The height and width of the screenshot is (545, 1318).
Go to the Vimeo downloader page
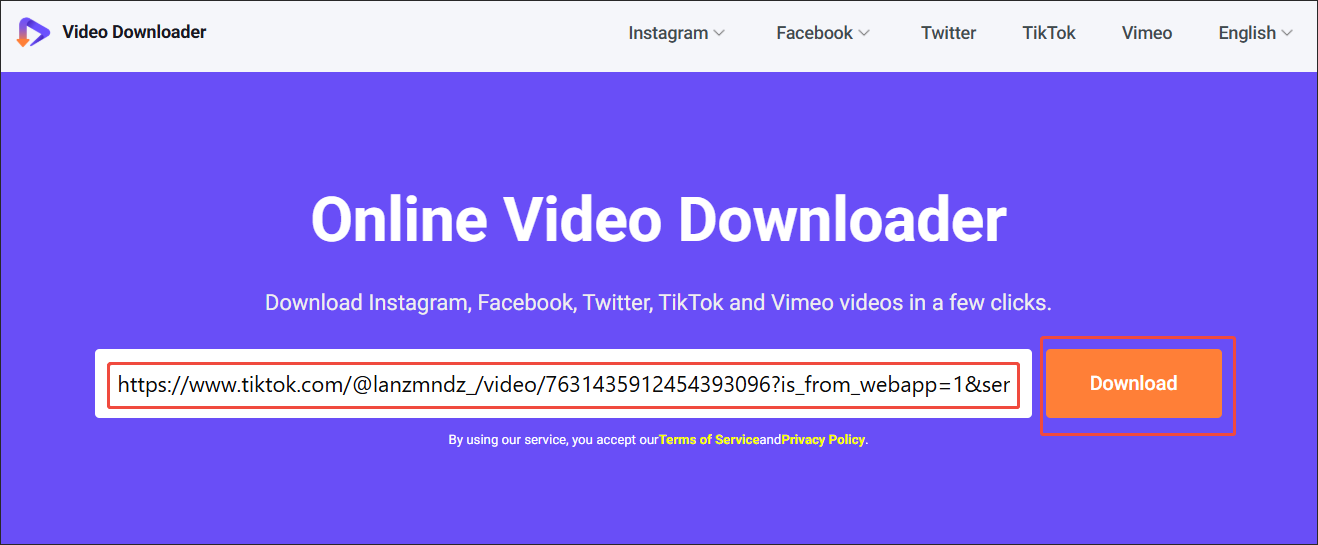click(x=1147, y=33)
